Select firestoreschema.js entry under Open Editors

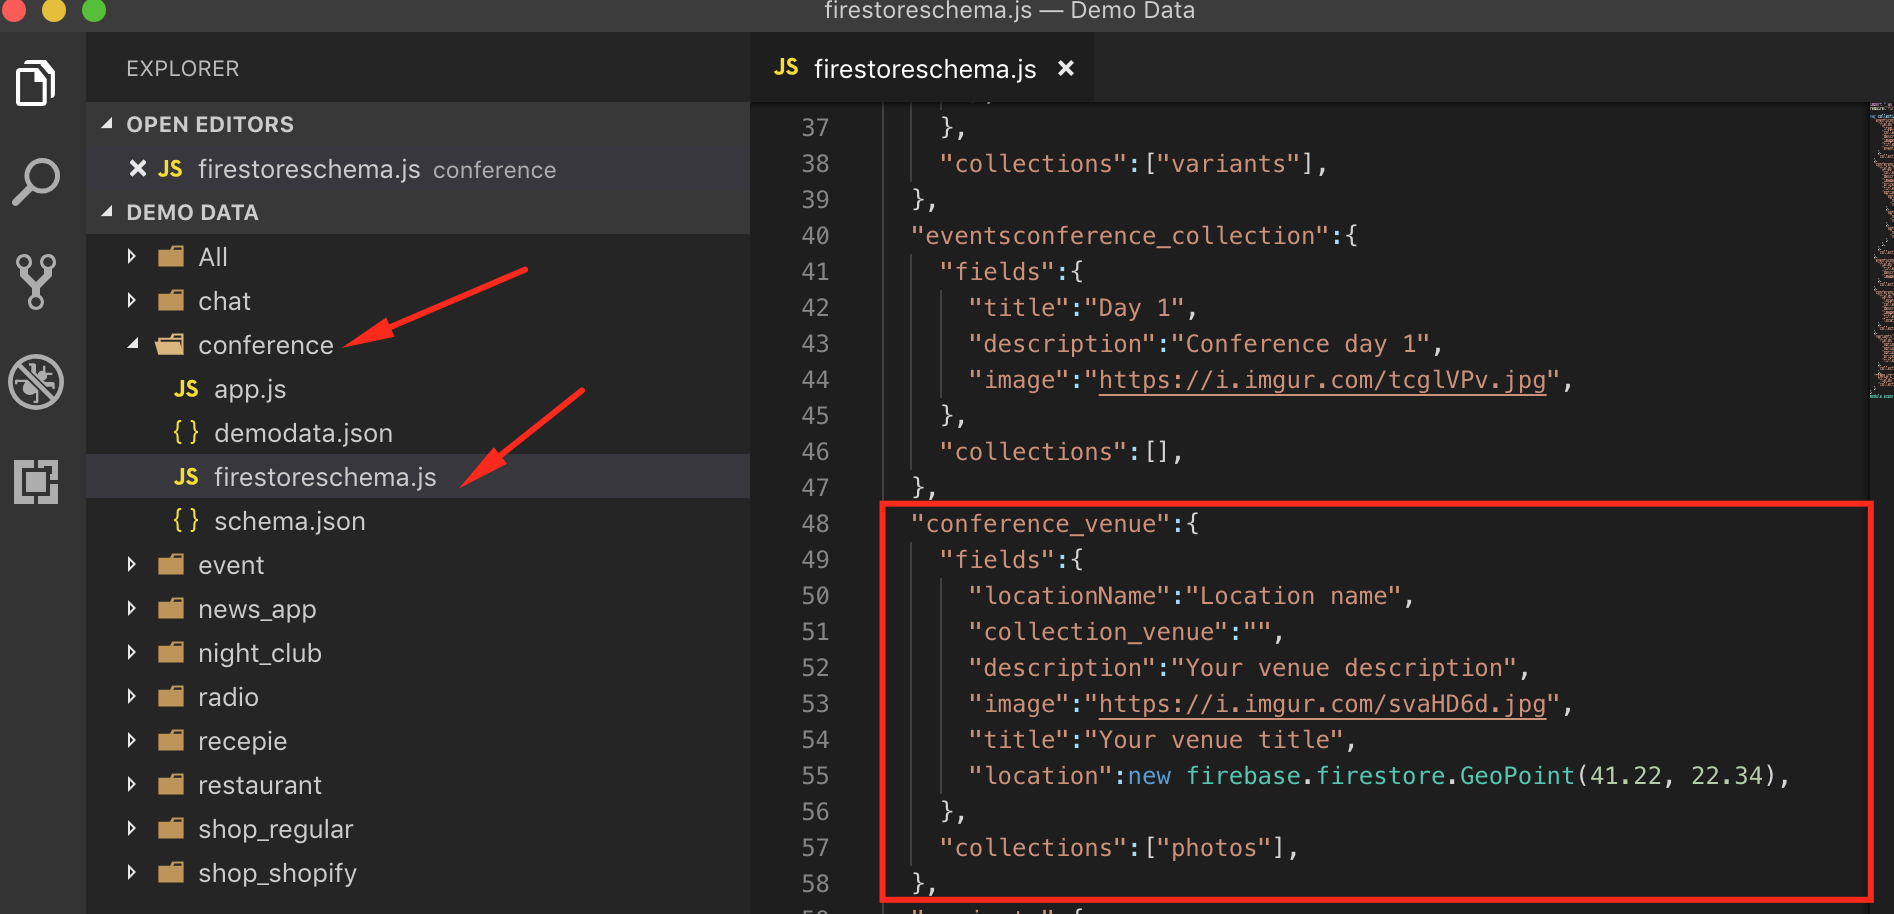pyautogui.click(x=418, y=169)
